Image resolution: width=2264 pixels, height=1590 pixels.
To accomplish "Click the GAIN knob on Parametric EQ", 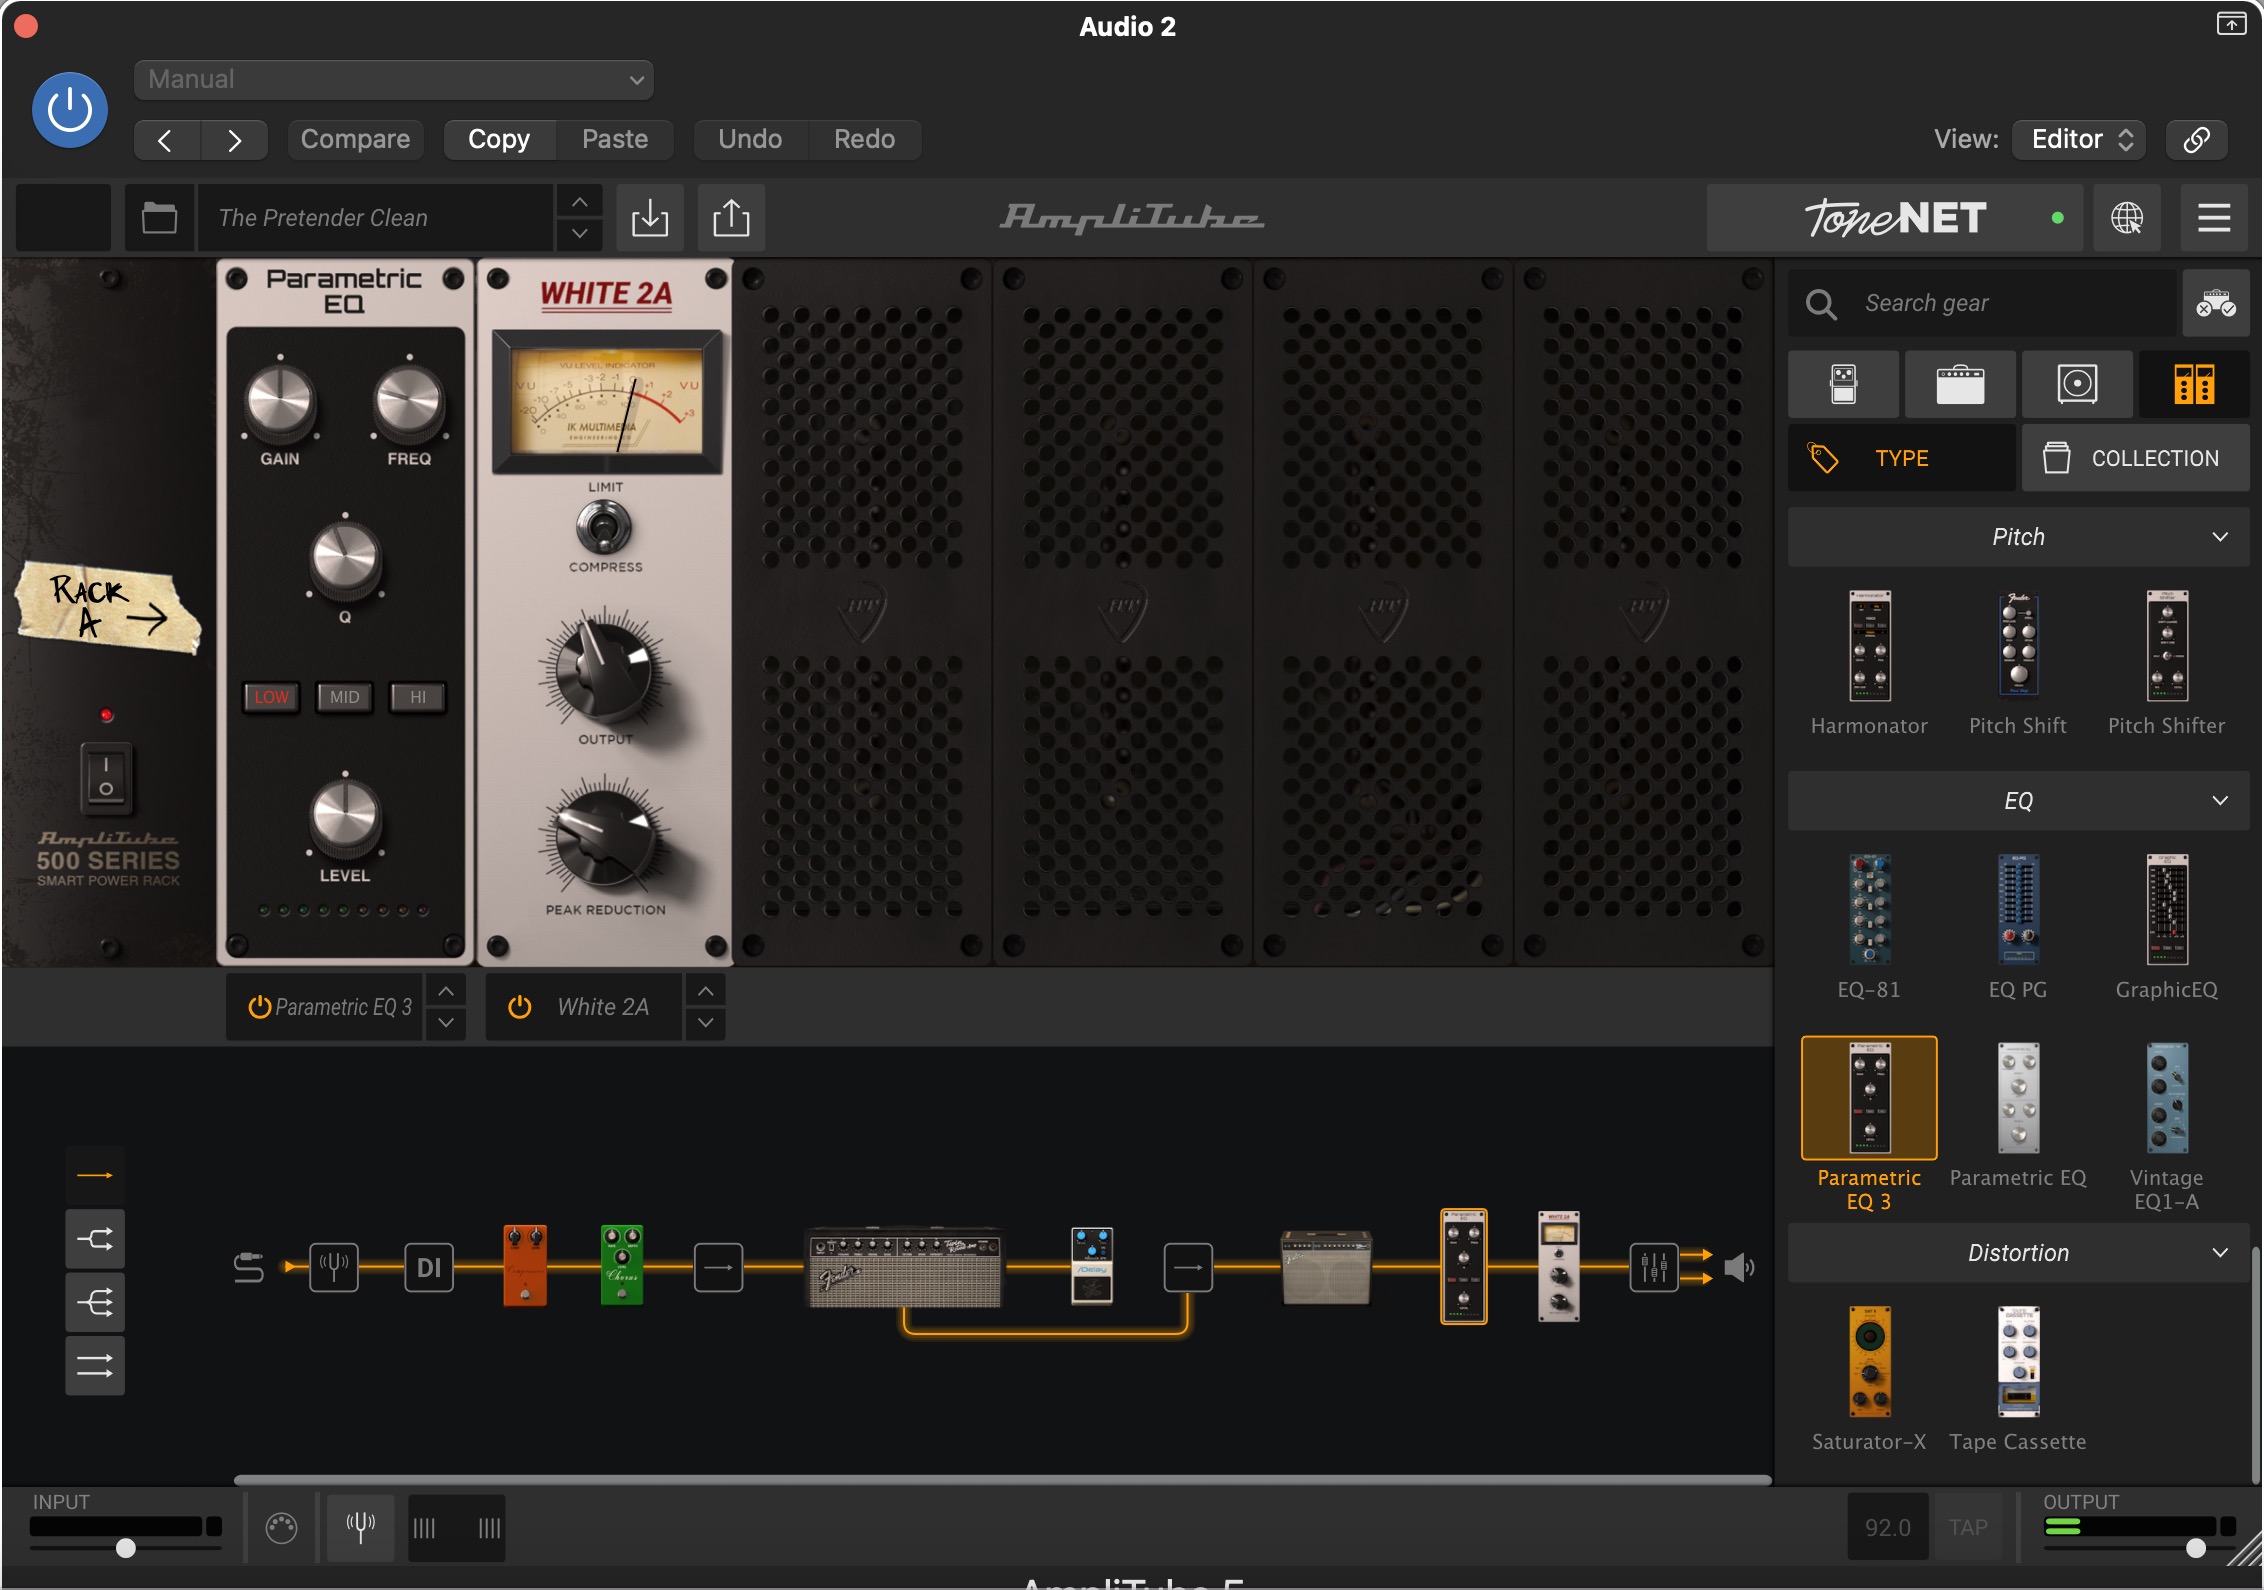I will tap(280, 401).
